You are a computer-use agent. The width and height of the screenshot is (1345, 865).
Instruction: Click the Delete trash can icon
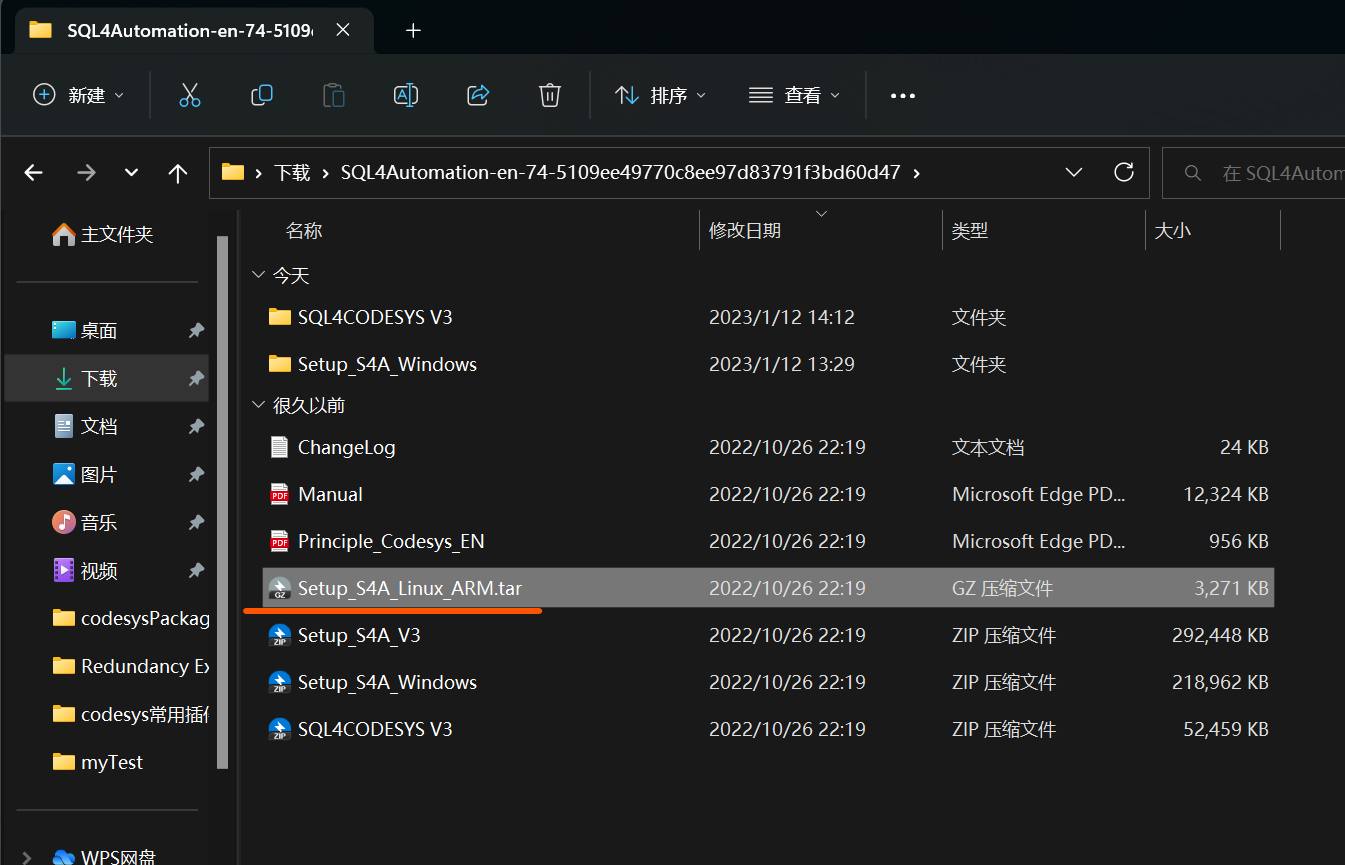click(549, 95)
